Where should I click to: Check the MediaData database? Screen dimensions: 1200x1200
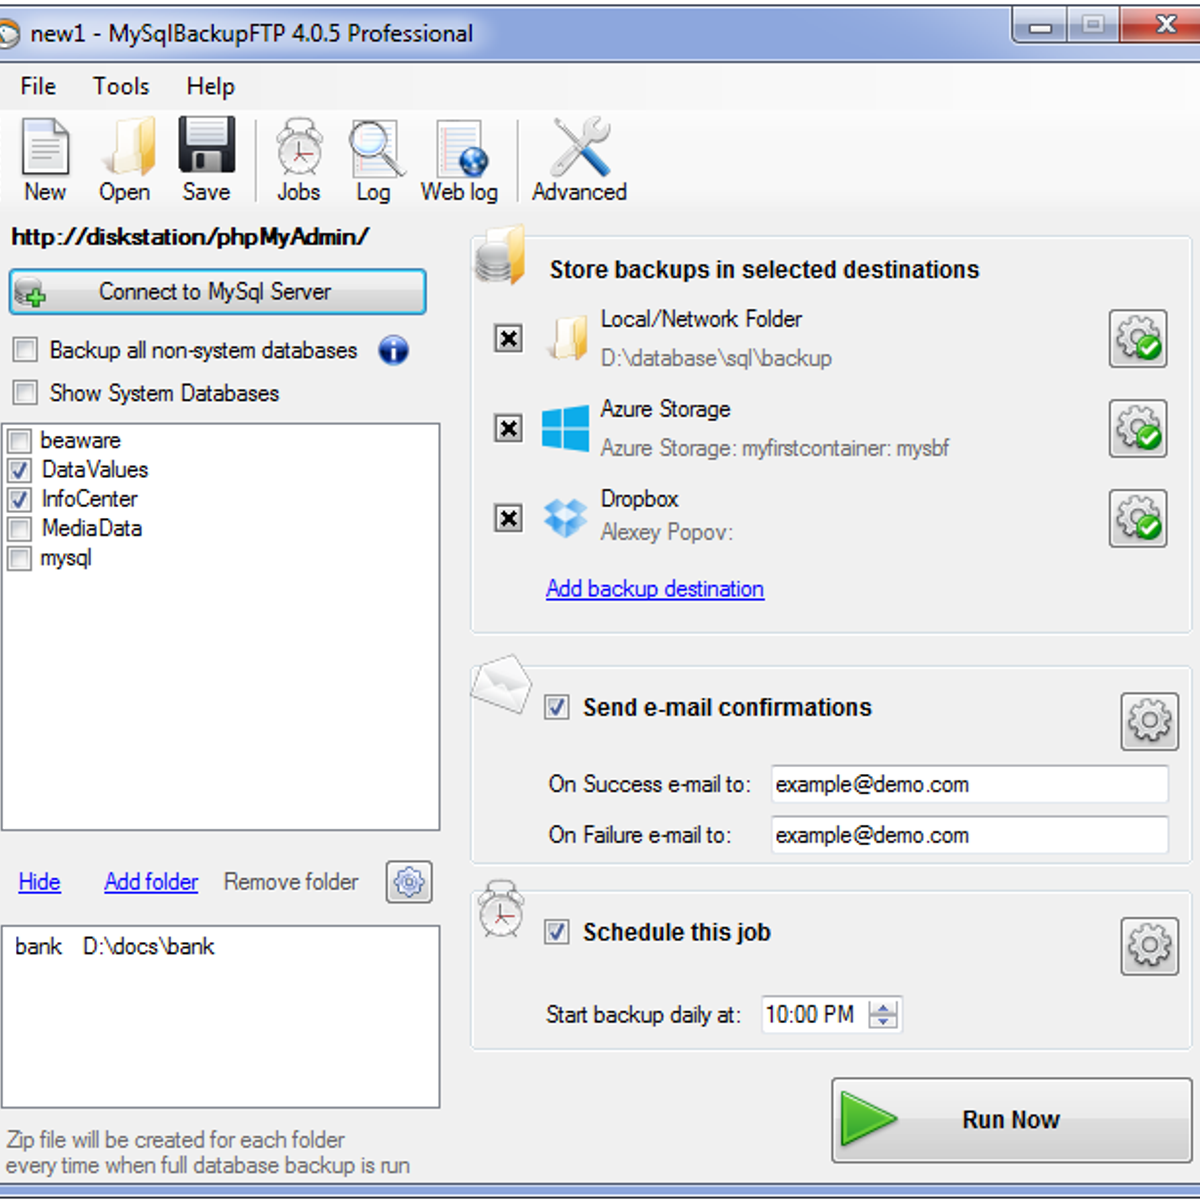tap(19, 529)
